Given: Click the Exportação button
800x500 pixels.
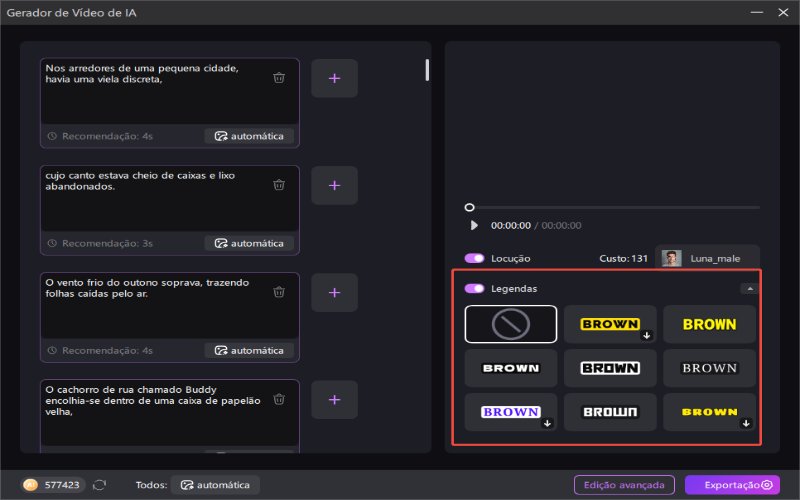Looking at the screenshot, I should pos(732,485).
